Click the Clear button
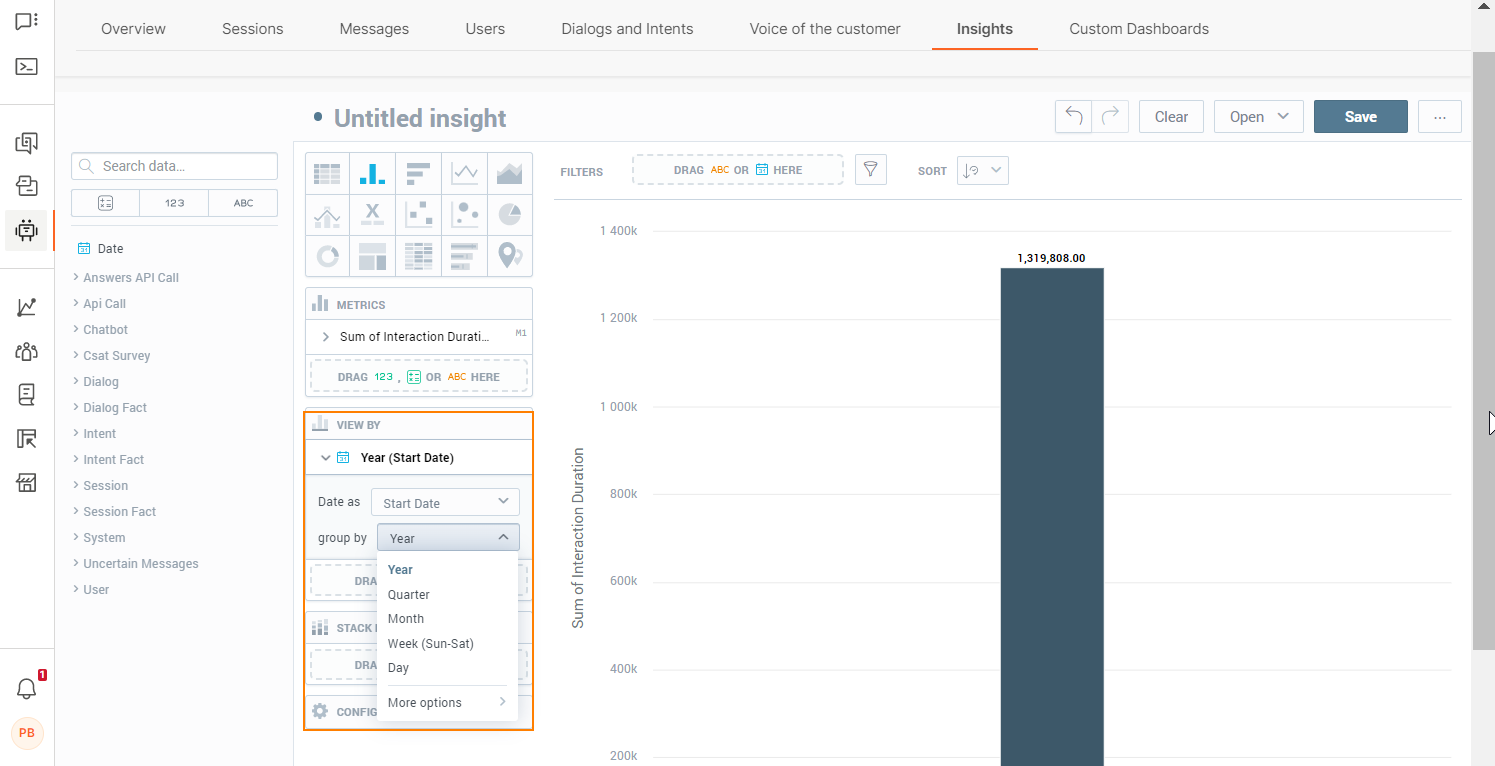Viewport: 1495px width, 766px height. coord(1171,117)
